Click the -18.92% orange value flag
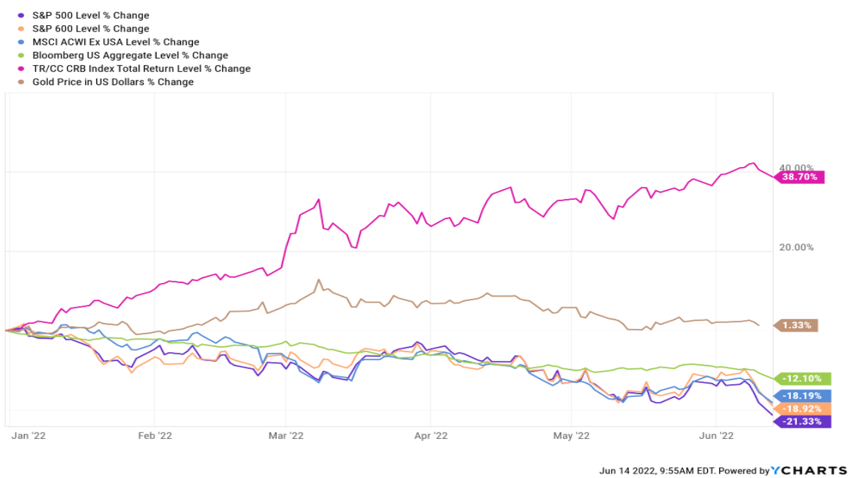This screenshot has width=848, height=478. pyautogui.click(x=801, y=409)
